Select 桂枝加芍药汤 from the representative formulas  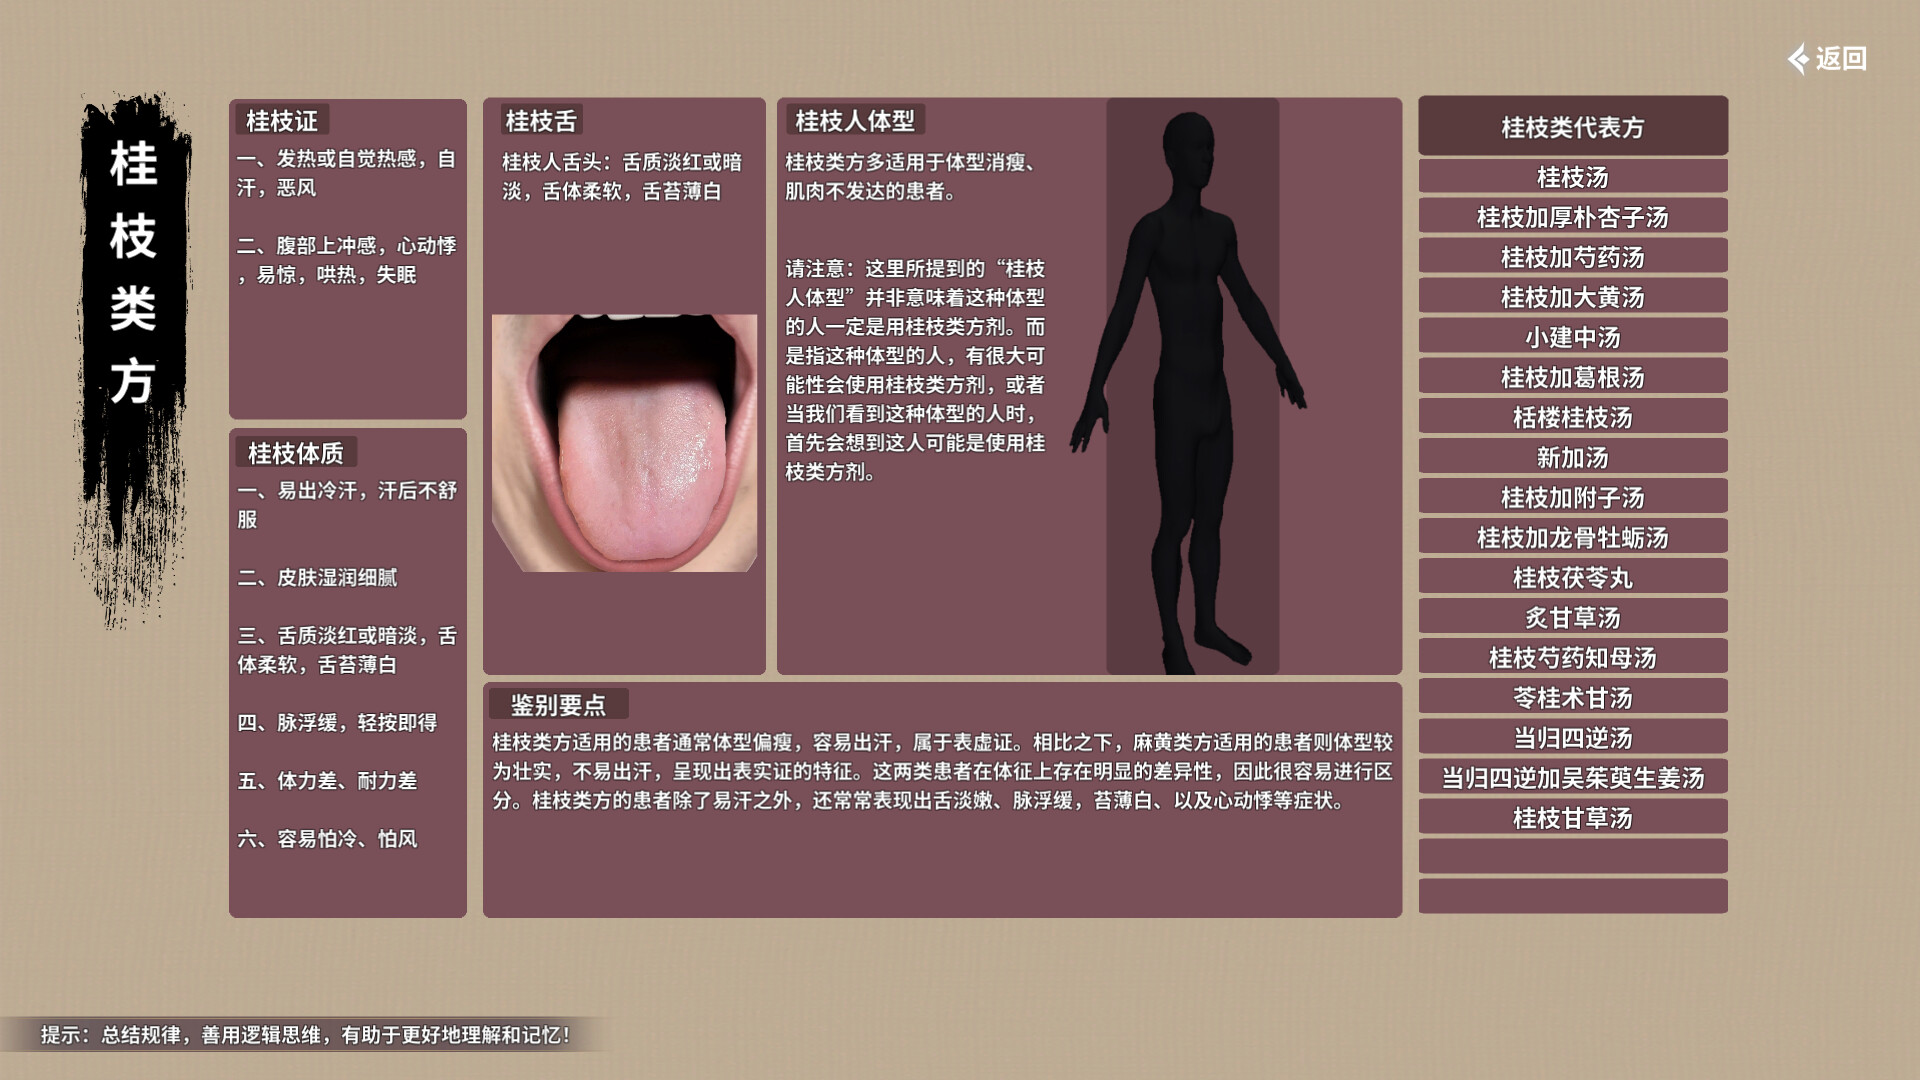point(1572,257)
